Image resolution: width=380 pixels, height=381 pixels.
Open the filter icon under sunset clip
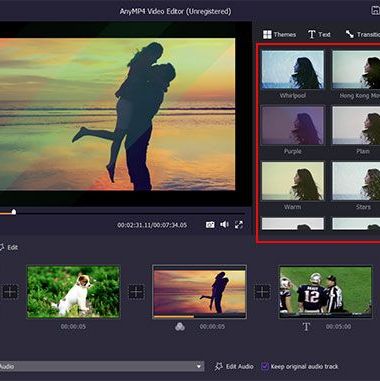(x=180, y=327)
